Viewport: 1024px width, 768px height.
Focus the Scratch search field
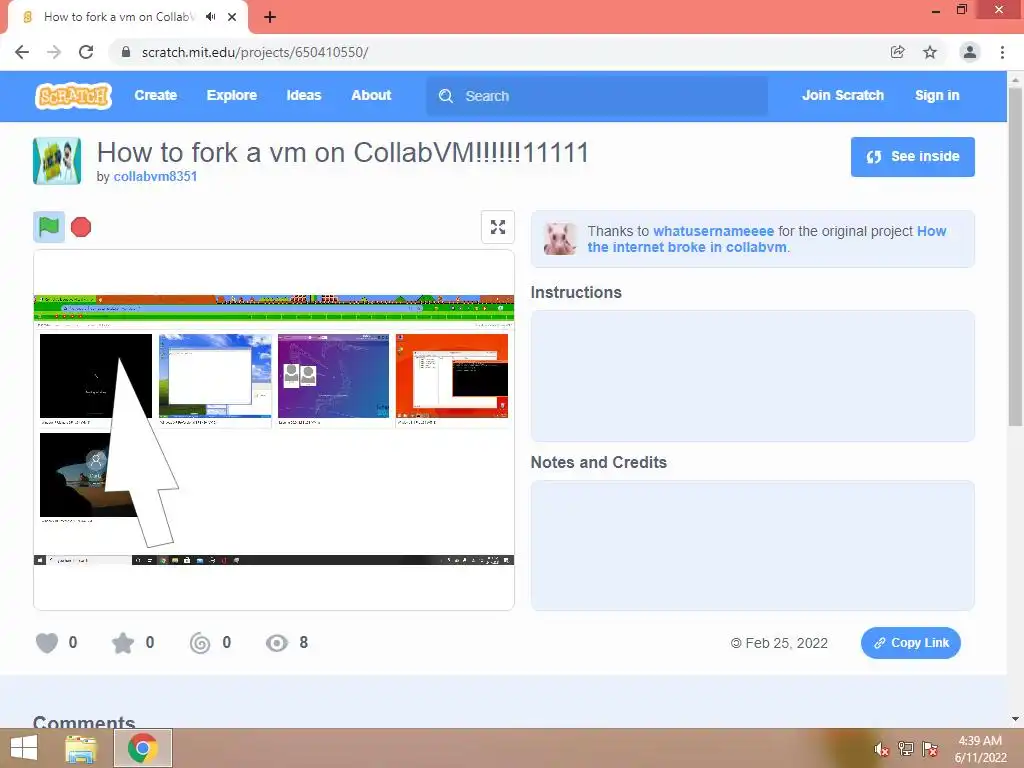point(597,96)
